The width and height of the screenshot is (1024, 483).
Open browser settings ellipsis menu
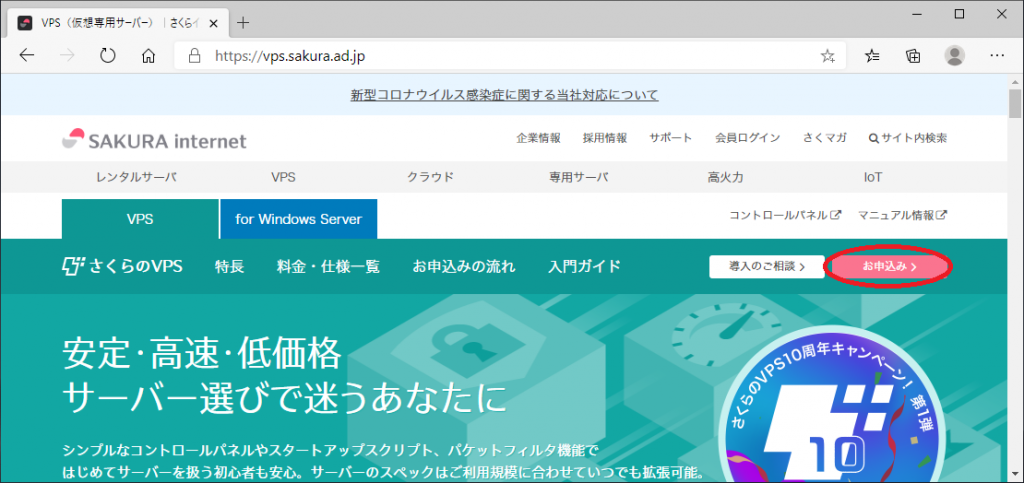click(x=996, y=56)
